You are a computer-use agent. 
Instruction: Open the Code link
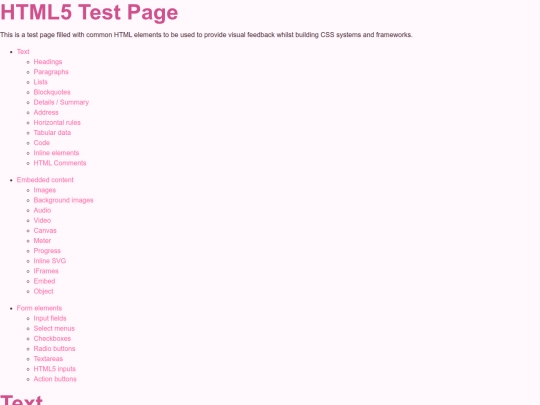click(x=42, y=143)
